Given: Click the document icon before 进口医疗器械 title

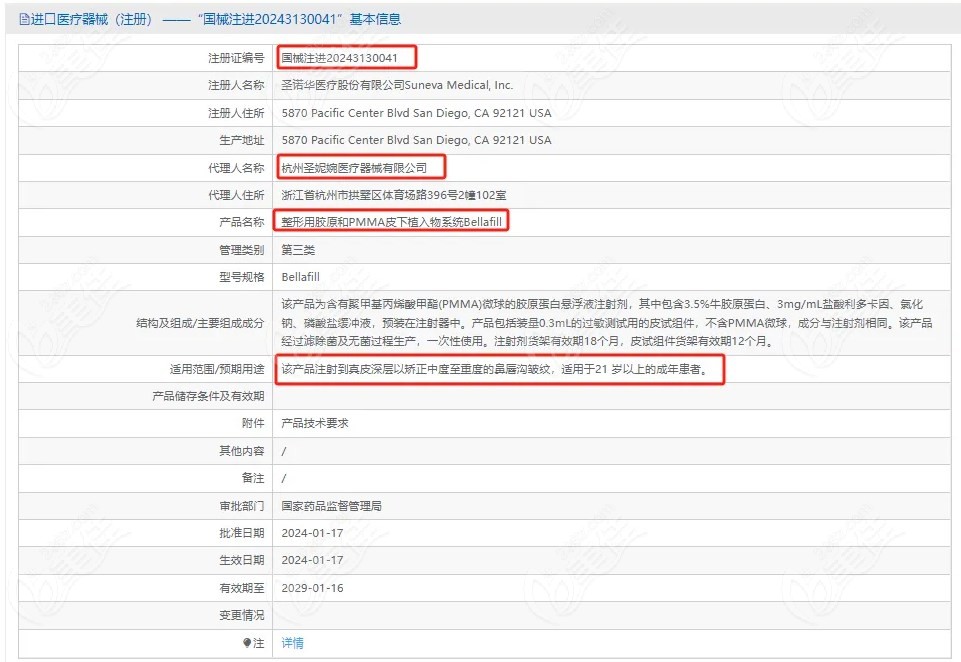Looking at the screenshot, I should [24, 19].
